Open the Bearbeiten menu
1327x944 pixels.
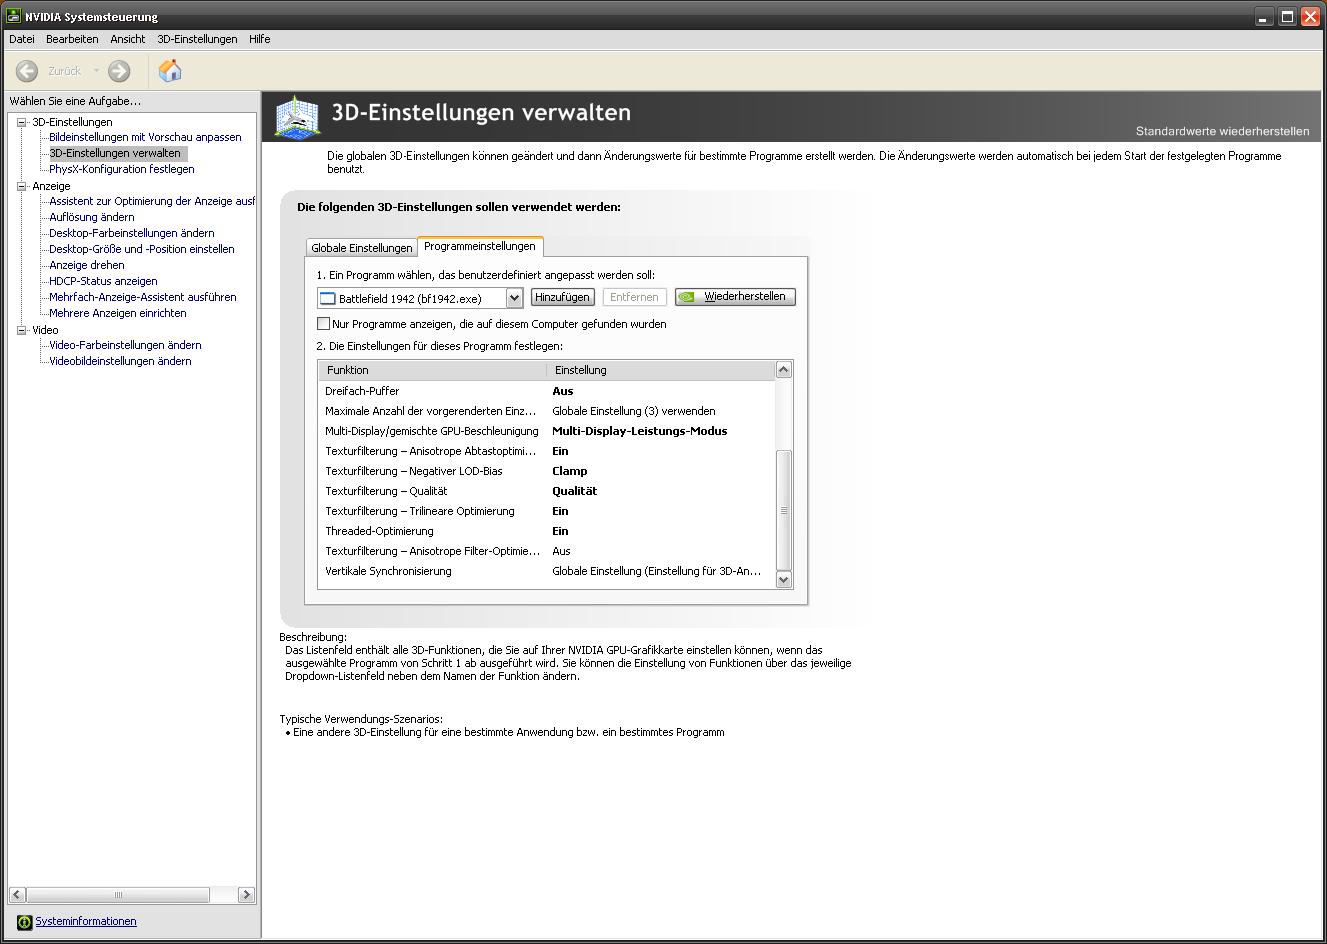(72, 39)
